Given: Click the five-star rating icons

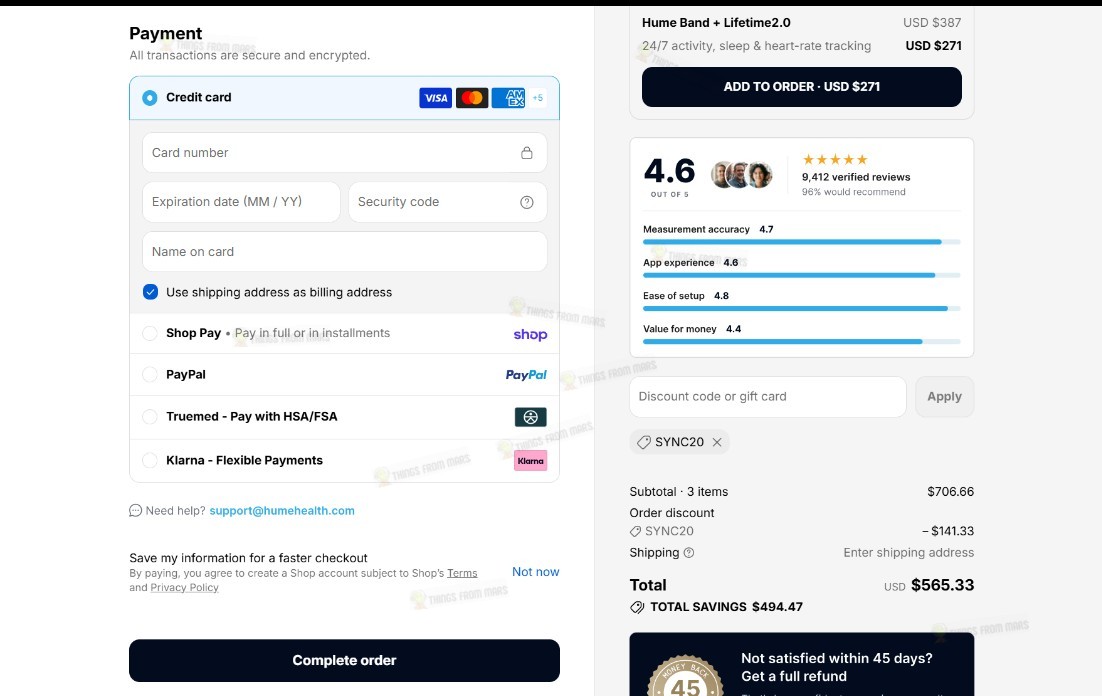Looking at the screenshot, I should tap(835, 160).
